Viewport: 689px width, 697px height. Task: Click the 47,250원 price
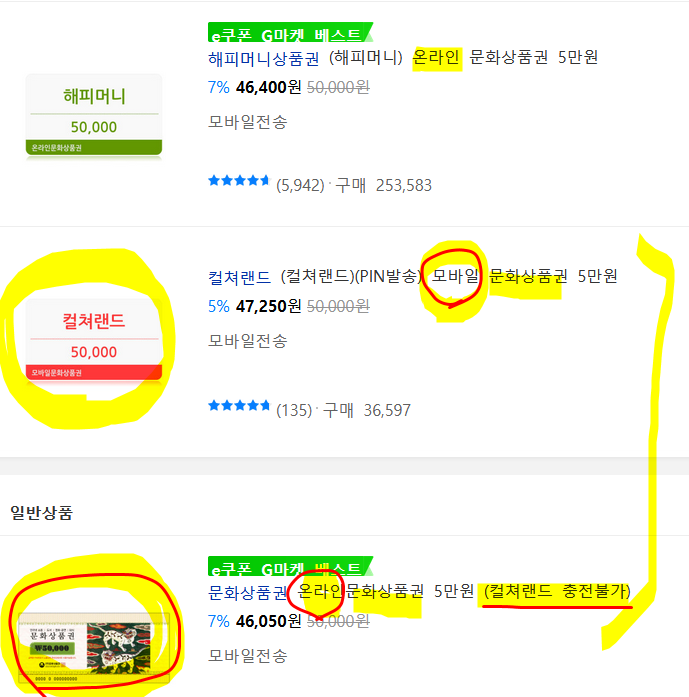[268, 306]
